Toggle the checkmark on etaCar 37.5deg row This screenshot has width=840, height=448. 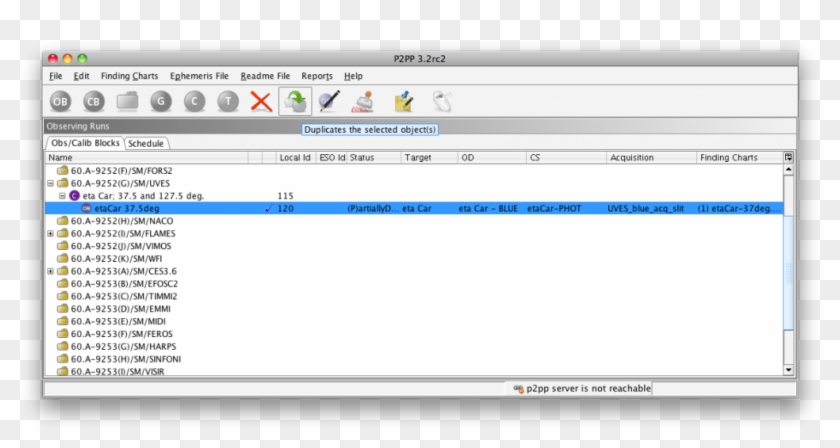point(268,209)
